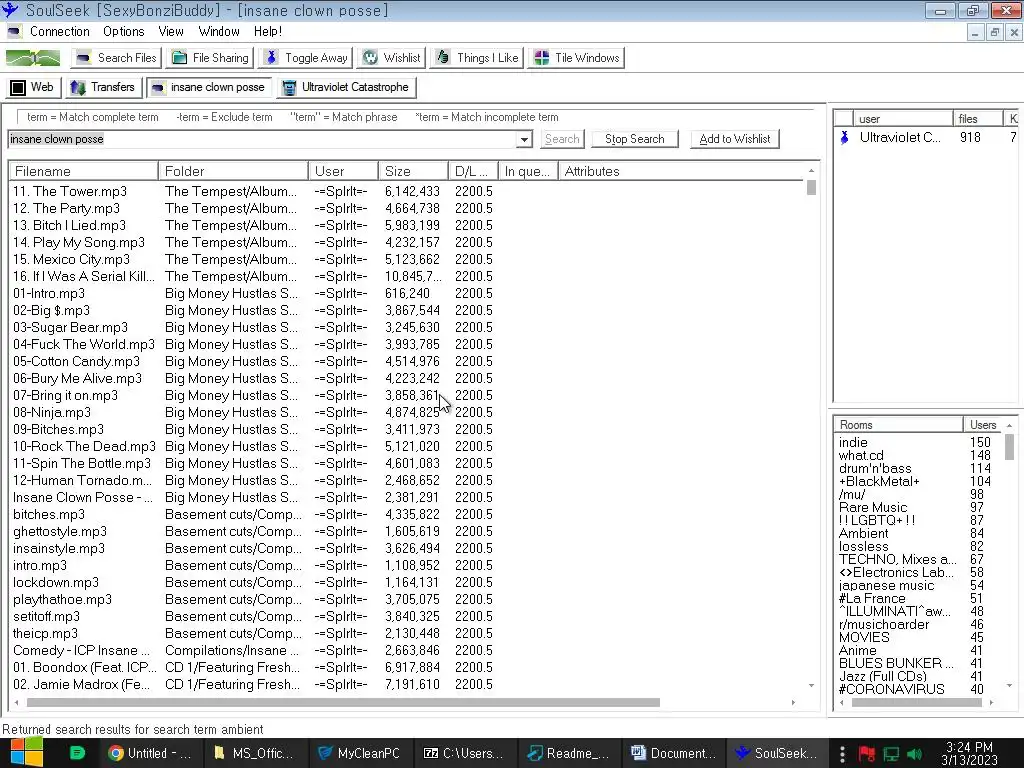1024x768 pixels.
Task: Show hidden tray icons overflow
Action: [842, 754]
